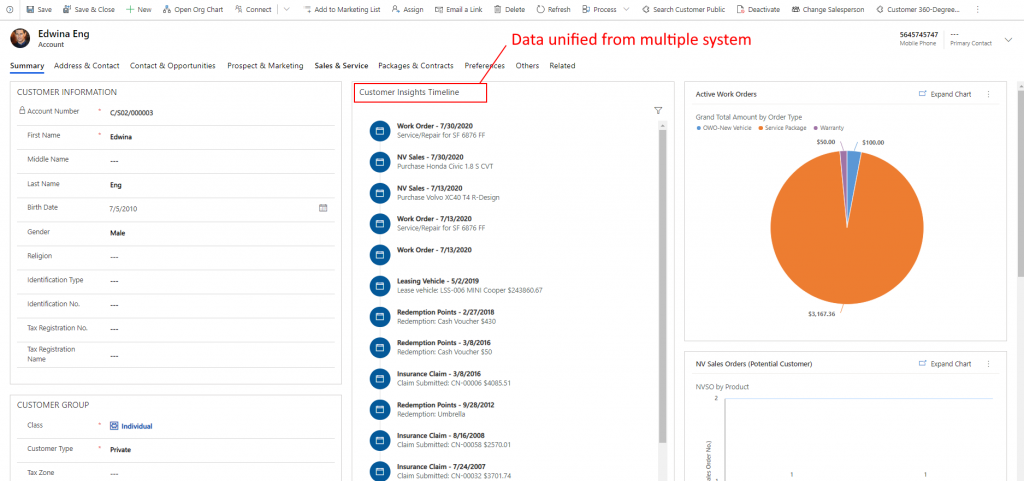Switch to the Address & Contact tab
Image resolution: width=1024 pixels, height=481 pixels.
click(x=87, y=66)
